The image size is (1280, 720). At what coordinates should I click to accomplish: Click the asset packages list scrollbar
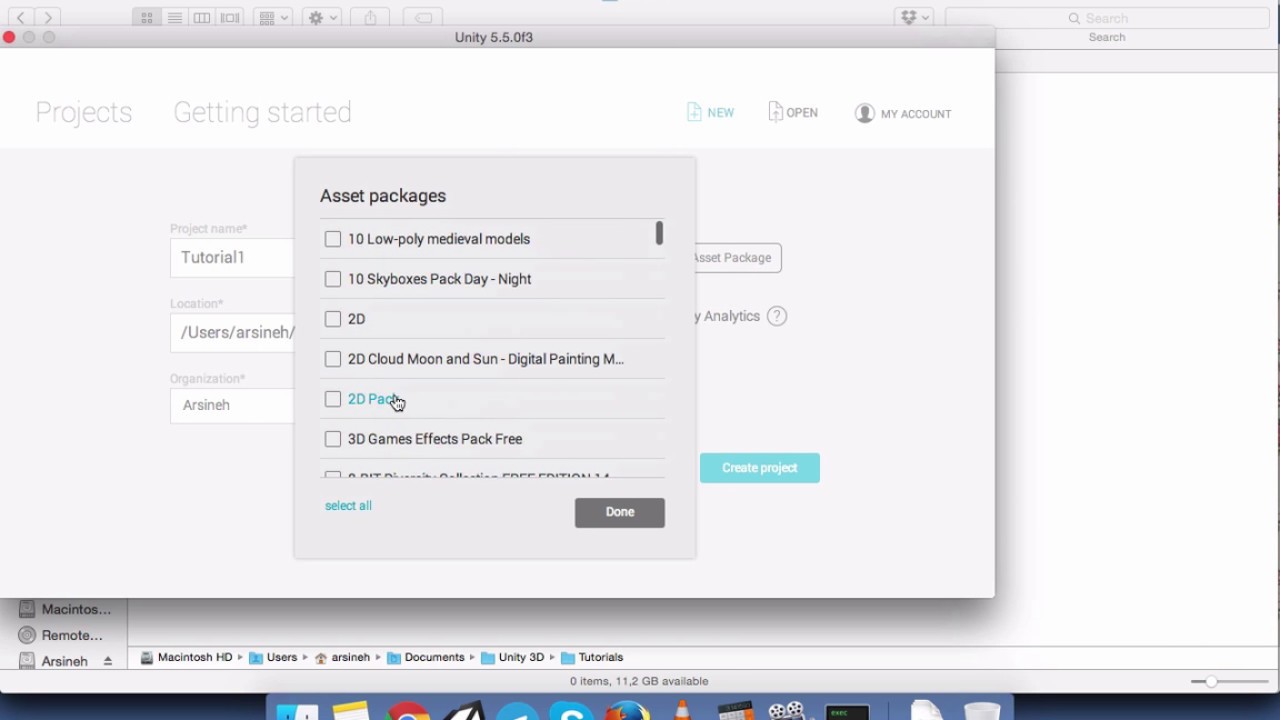tap(659, 233)
